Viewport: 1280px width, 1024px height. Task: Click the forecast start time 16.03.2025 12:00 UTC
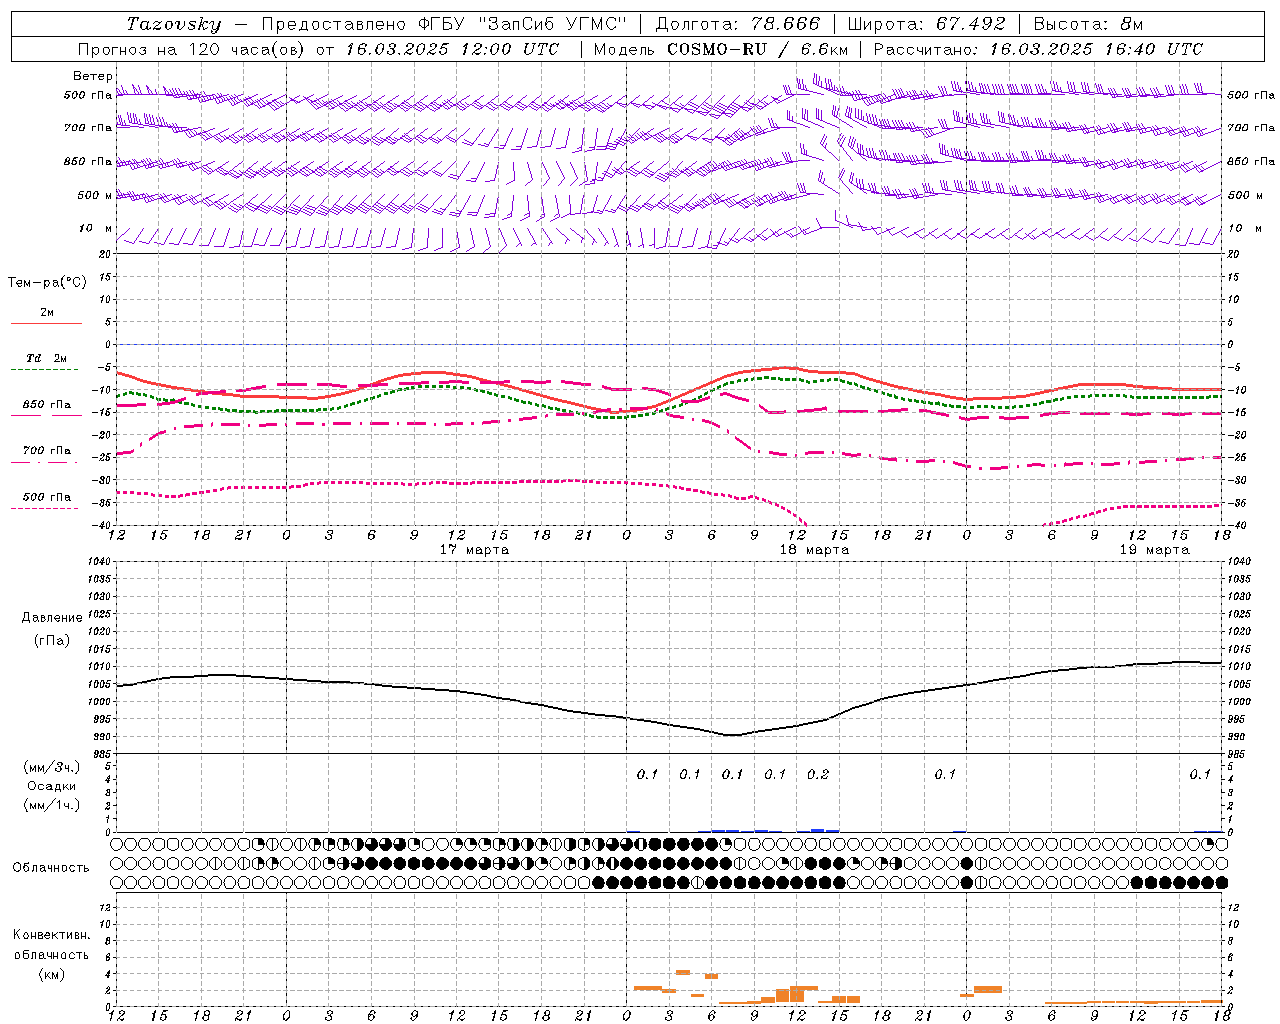[x=452, y=49]
